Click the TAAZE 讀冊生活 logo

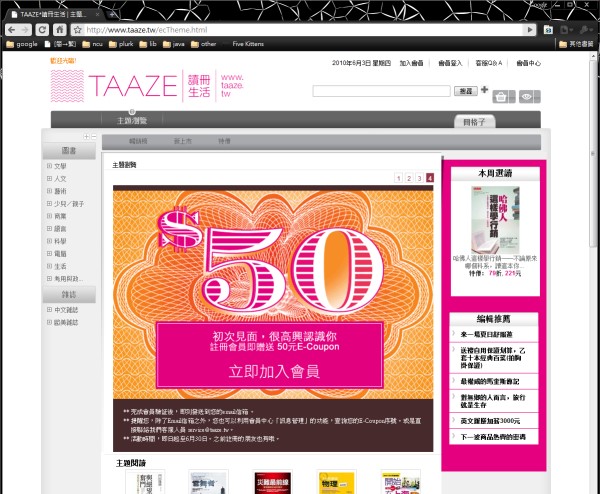click(x=147, y=86)
